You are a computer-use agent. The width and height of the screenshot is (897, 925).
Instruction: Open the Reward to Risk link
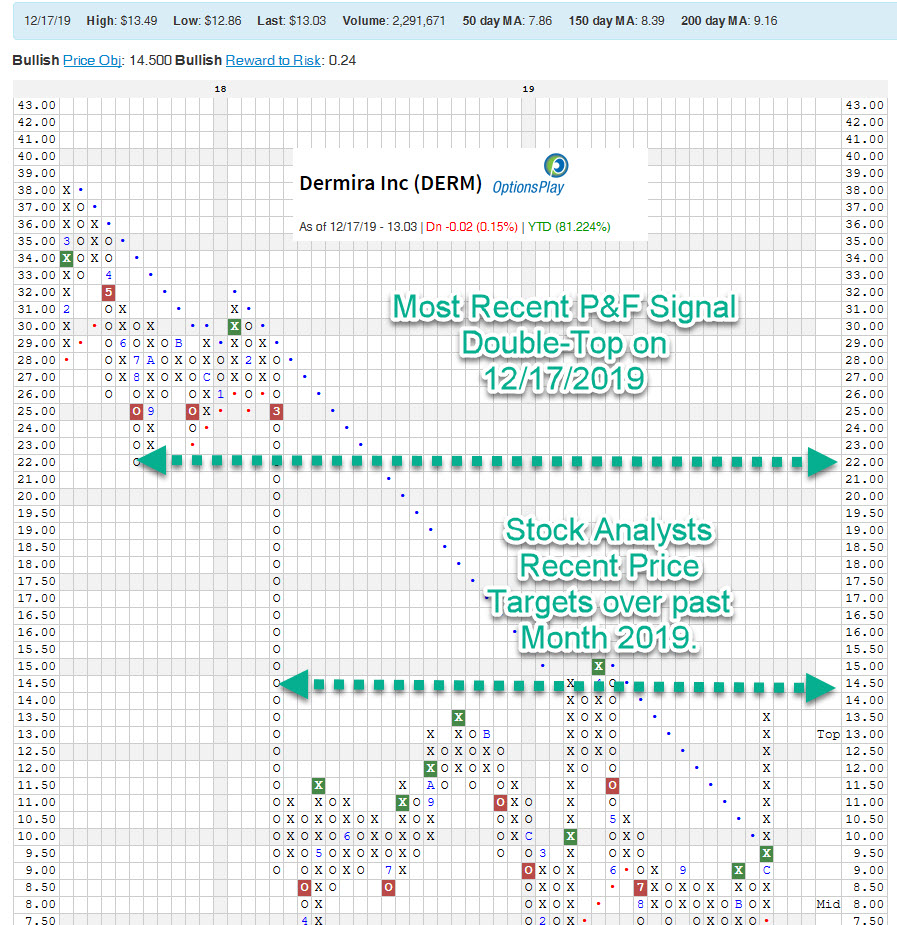click(x=273, y=60)
